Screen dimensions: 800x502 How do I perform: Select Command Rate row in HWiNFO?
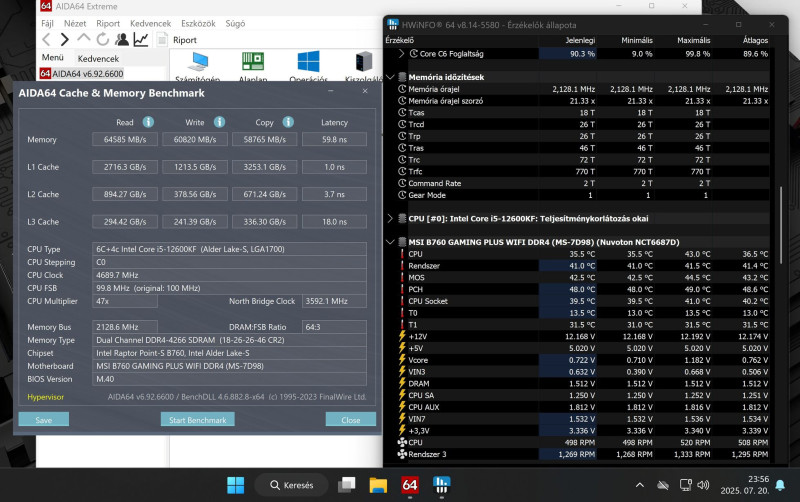pos(583,183)
